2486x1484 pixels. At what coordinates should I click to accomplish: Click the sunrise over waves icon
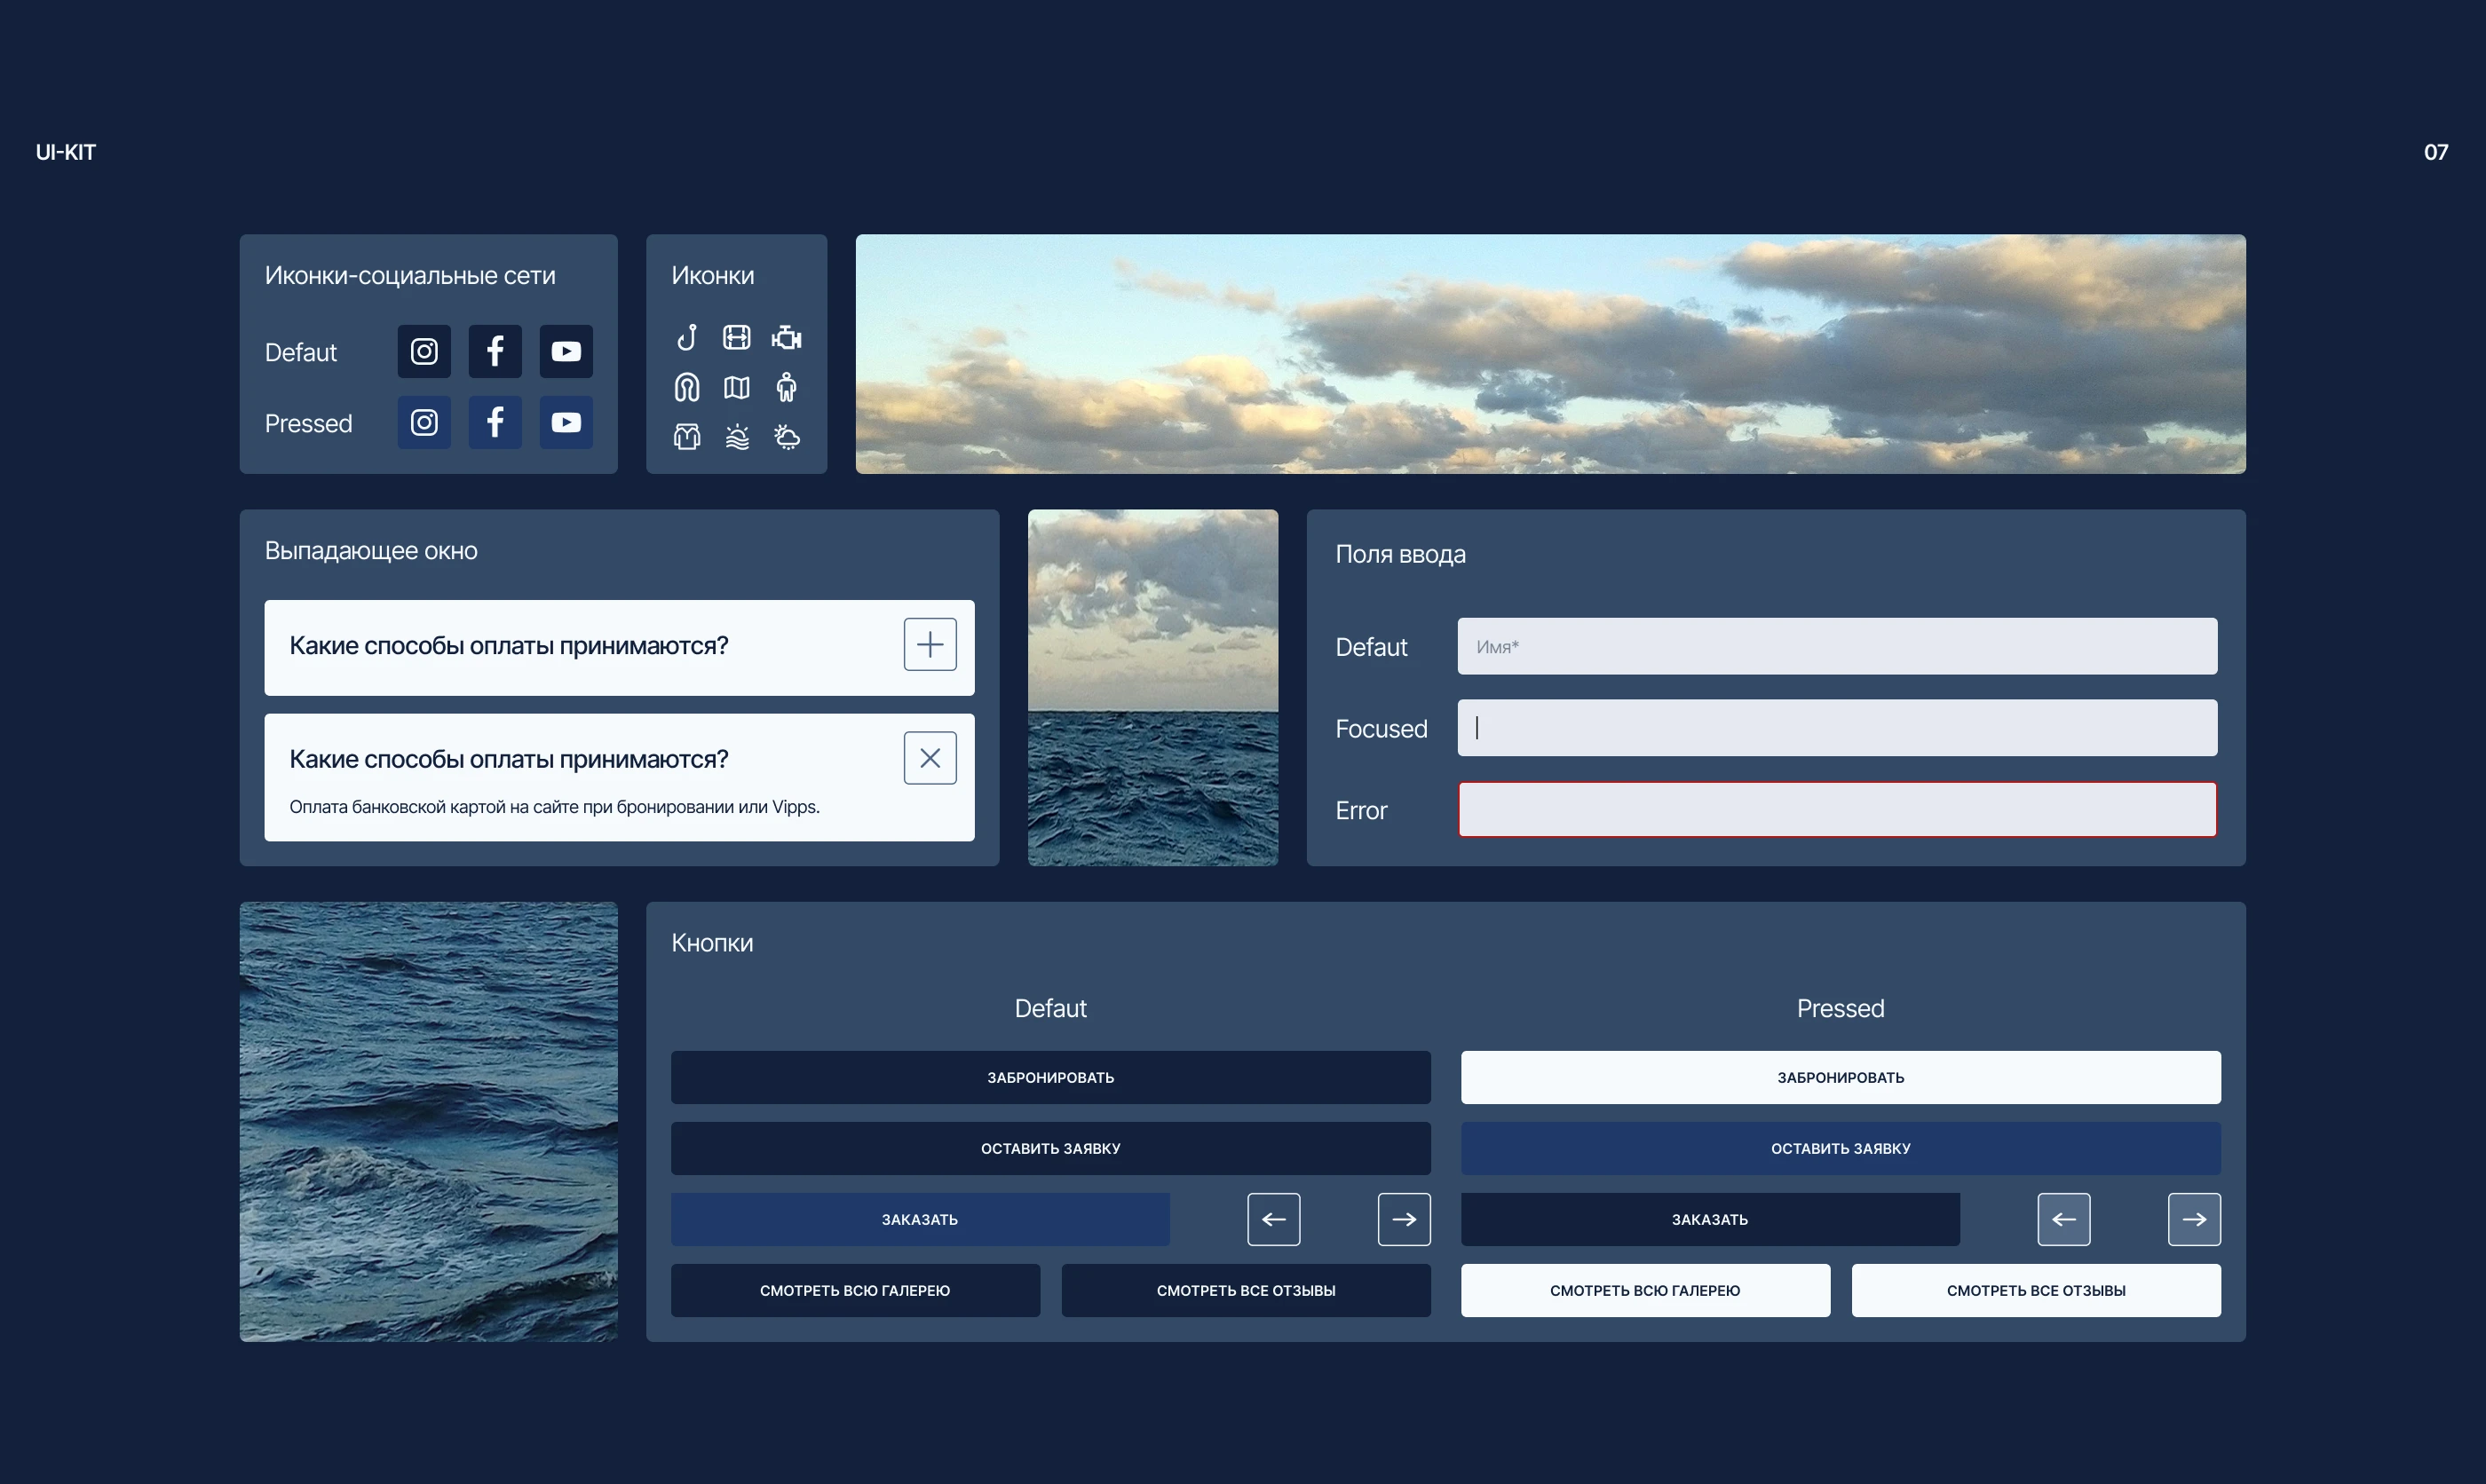tap(736, 437)
